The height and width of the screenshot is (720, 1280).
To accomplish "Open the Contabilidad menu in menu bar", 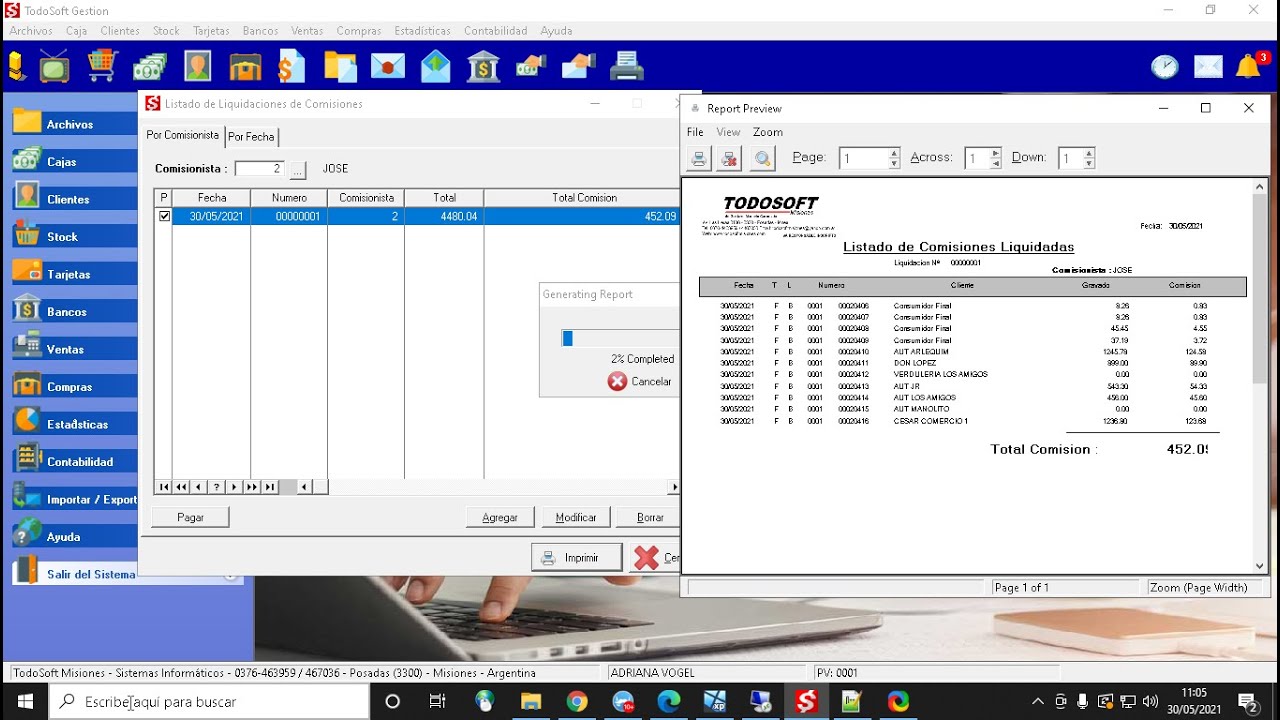I will pyautogui.click(x=496, y=31).
